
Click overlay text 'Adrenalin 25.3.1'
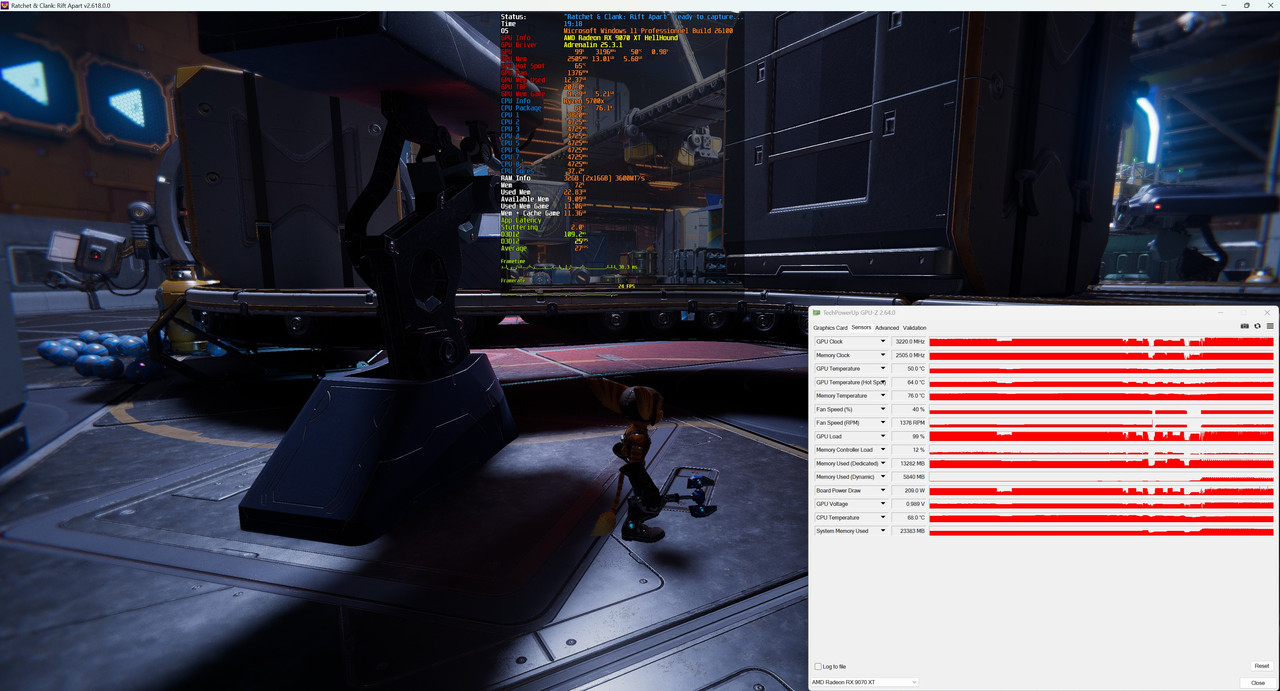(594, 45)
